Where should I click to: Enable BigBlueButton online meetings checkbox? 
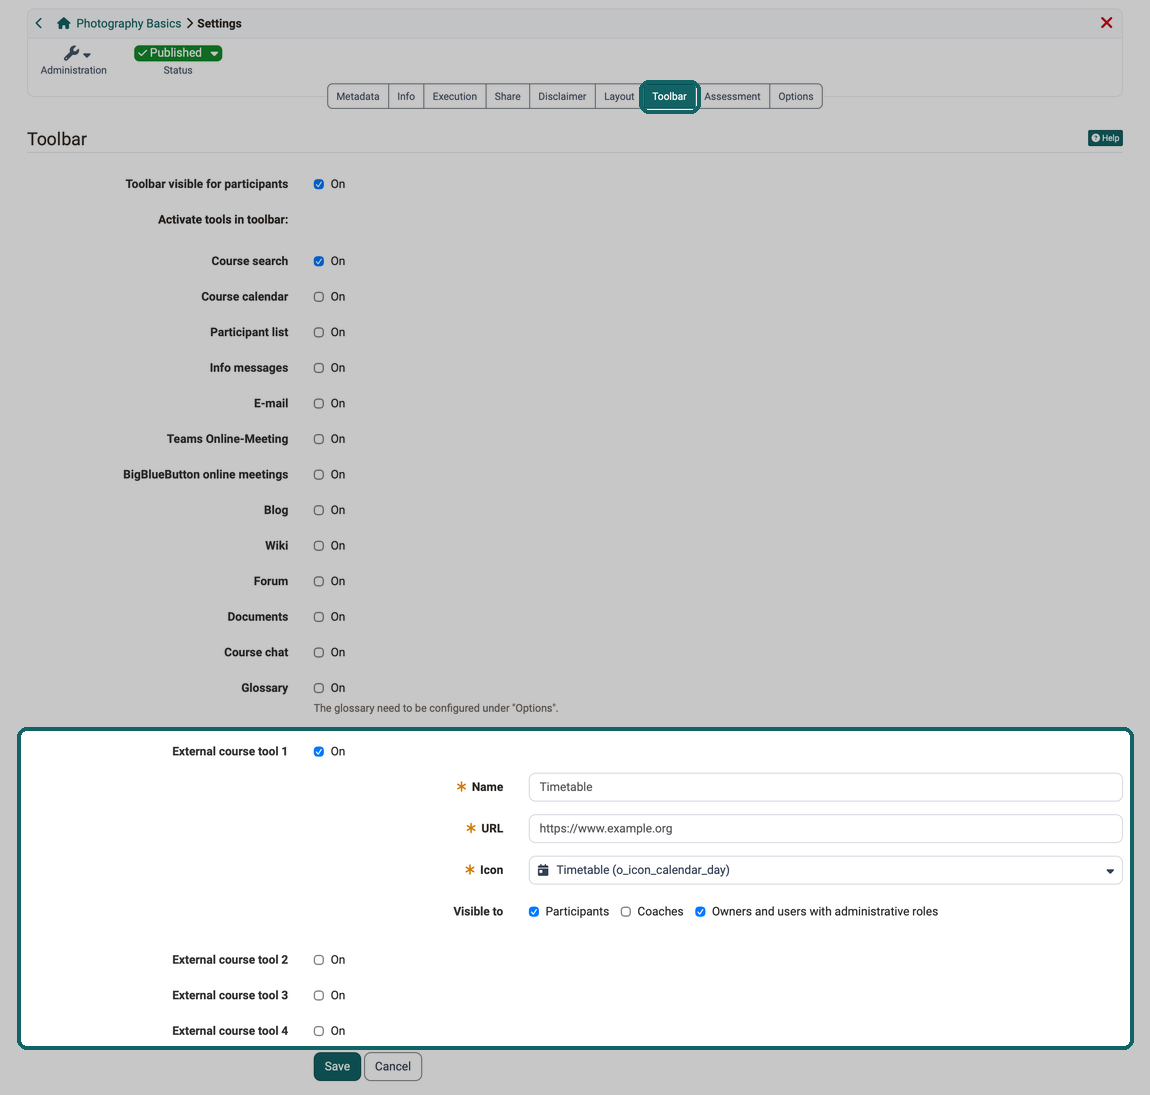pyautogui.click(x=319, y=475)
